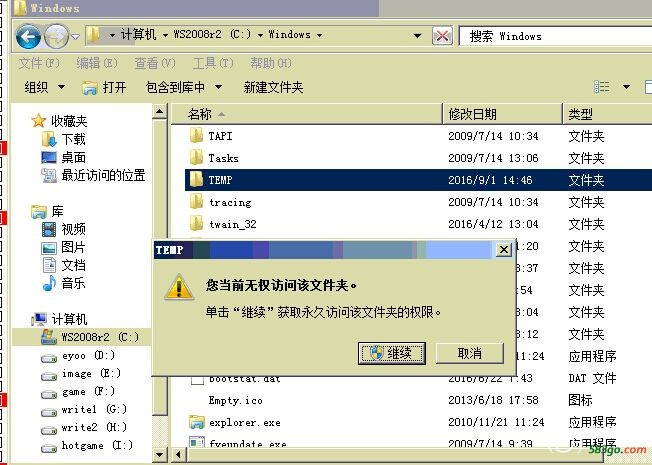Select the eyoo (D:) drive
Screen dimensions: 652x465
[x=78, y=356]
